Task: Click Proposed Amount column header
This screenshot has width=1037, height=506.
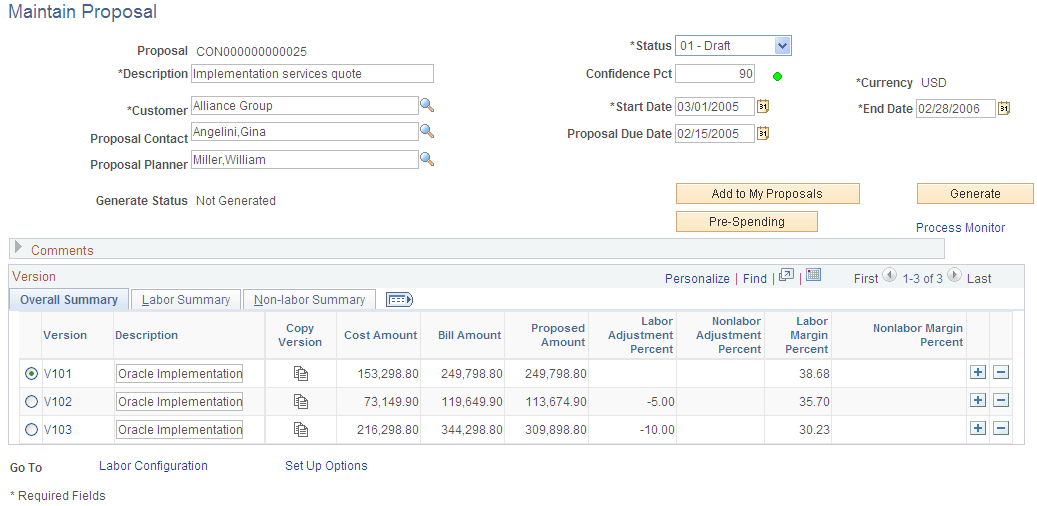Action: (558, 335)
